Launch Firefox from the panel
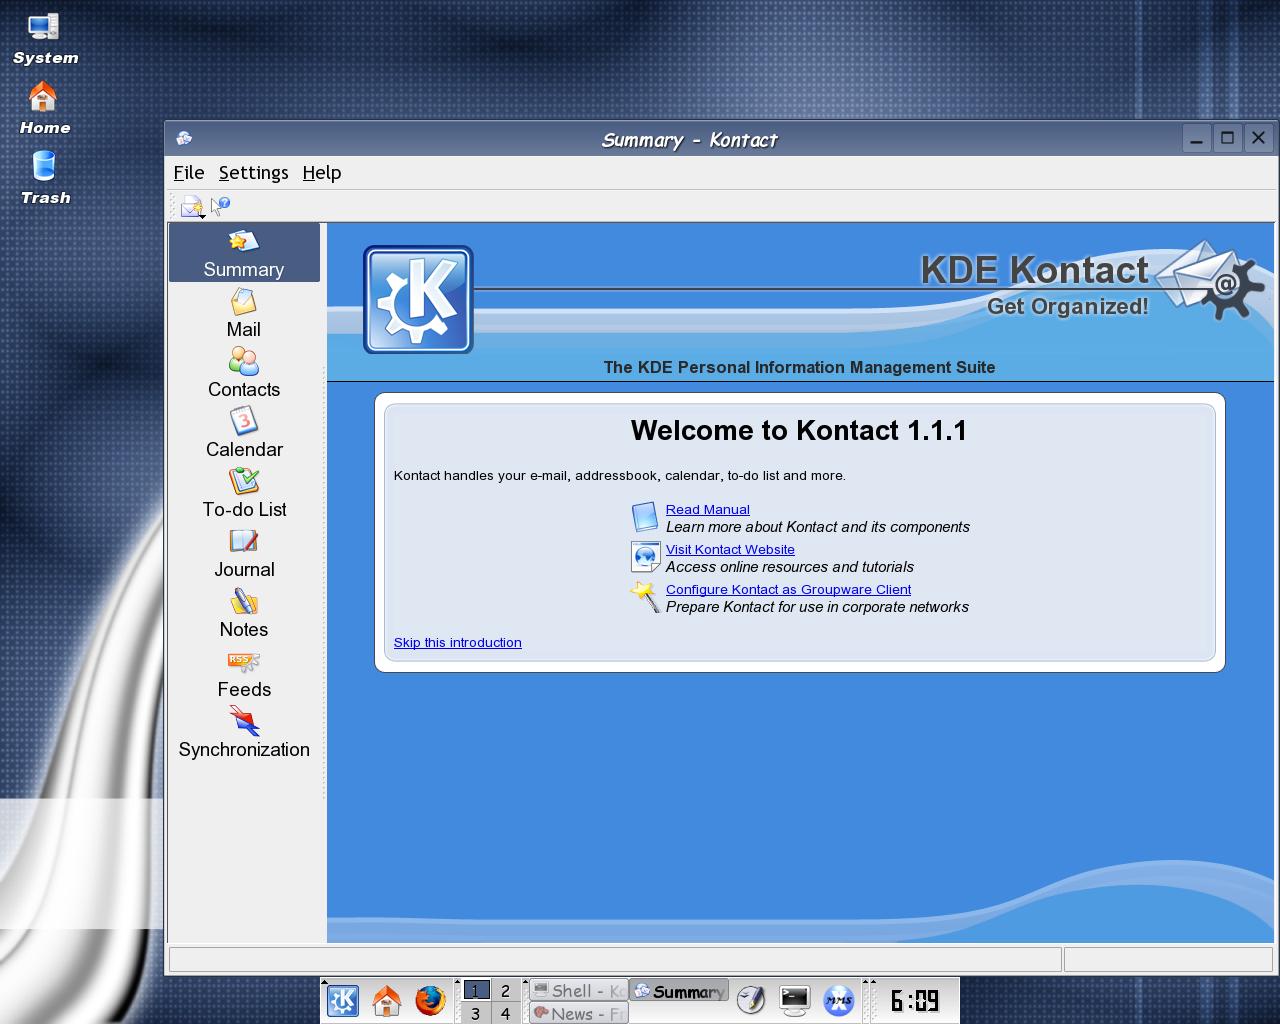 tap(430, 1000)
